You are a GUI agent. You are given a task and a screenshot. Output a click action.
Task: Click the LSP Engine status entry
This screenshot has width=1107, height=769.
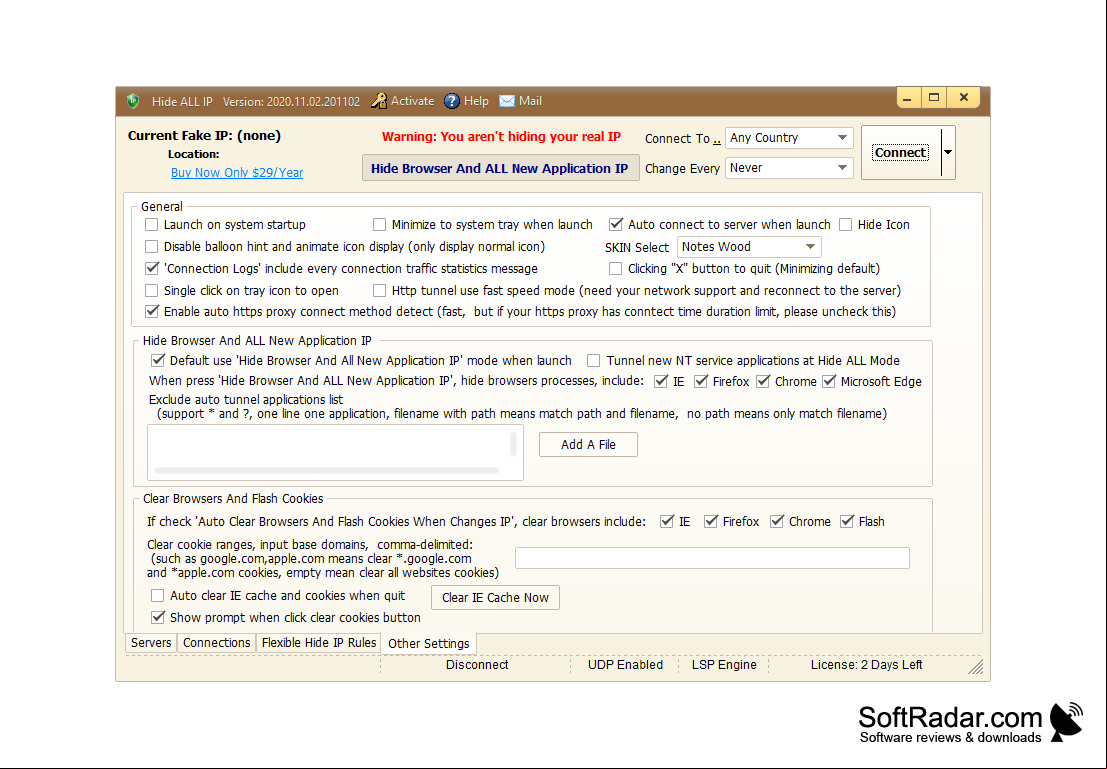coord(724,664)
